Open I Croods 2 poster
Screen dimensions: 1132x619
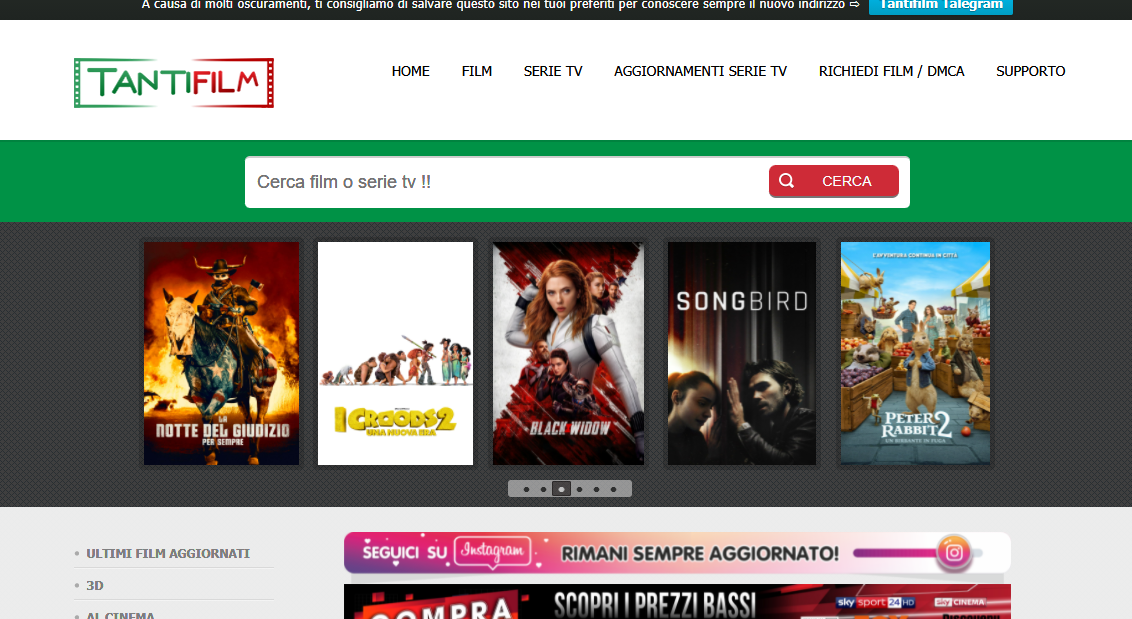point(396,353)
